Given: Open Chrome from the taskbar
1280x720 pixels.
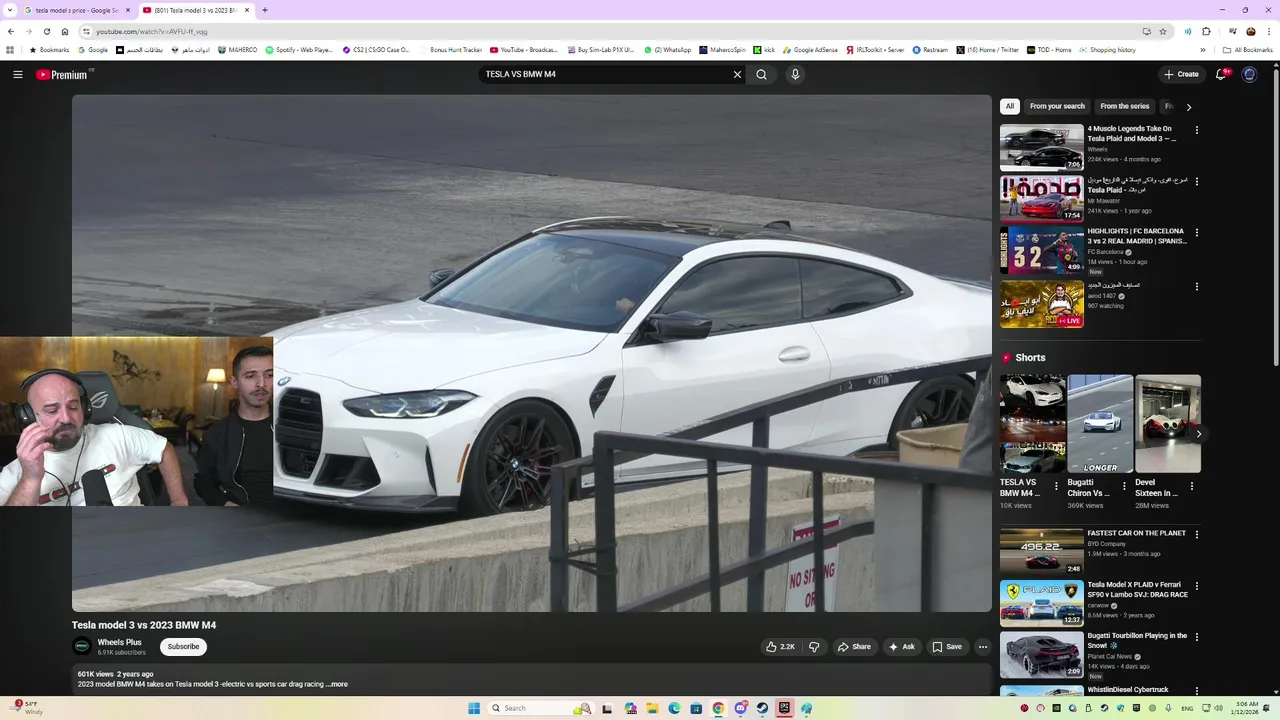Looking at the screenshot, I should pos(718,708).
